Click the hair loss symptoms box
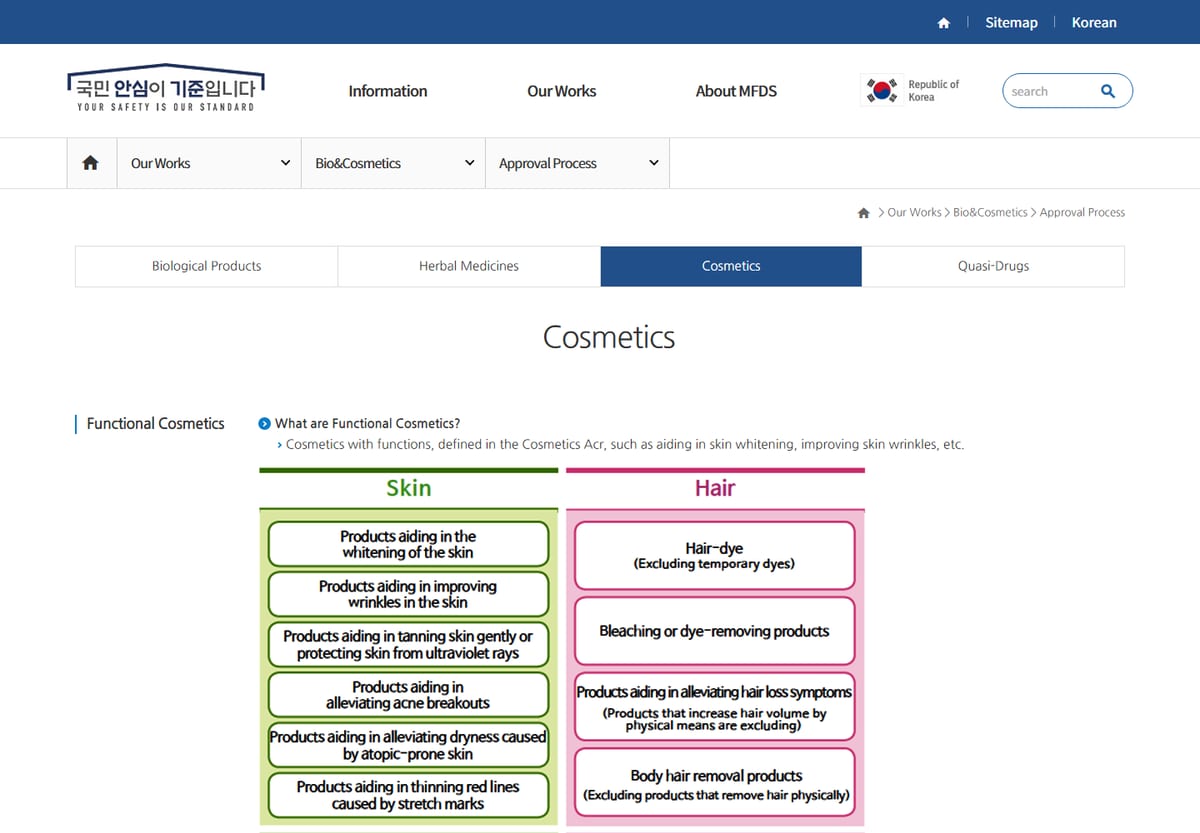Screen dimensions: 1200x833 714,707
